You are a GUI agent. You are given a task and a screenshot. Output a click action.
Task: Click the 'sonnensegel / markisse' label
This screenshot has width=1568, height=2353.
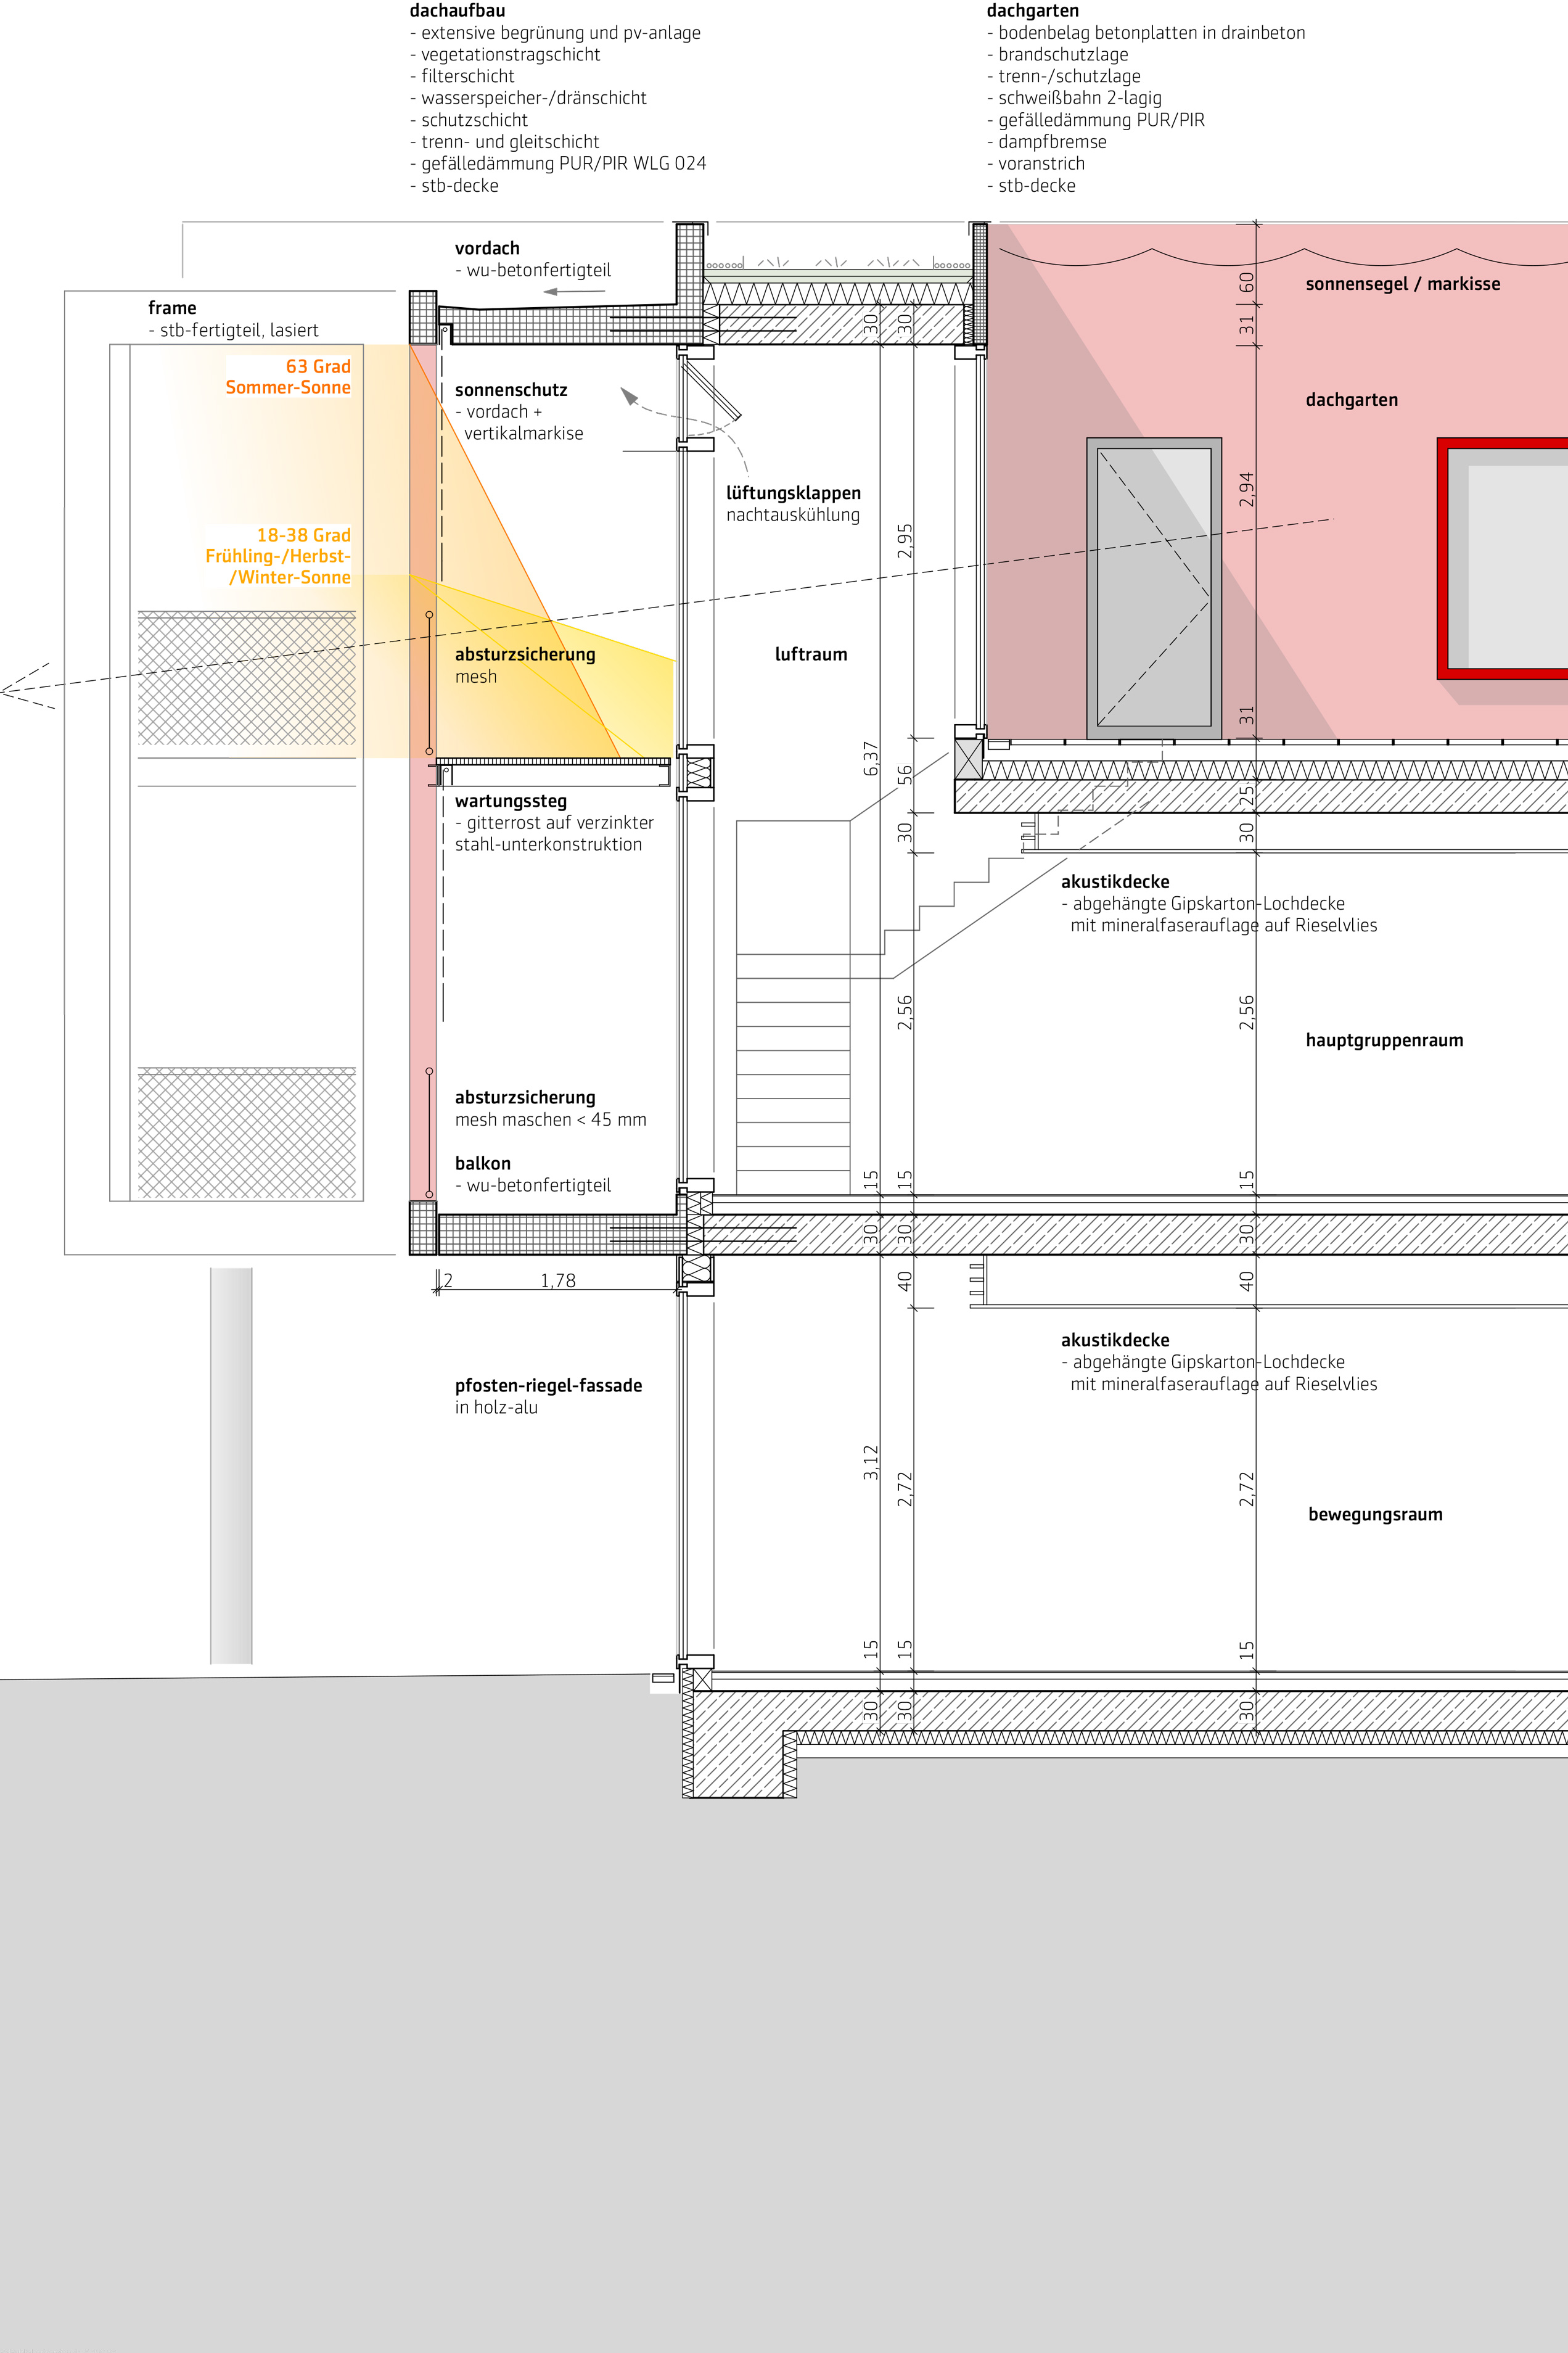pos(1402,284)
